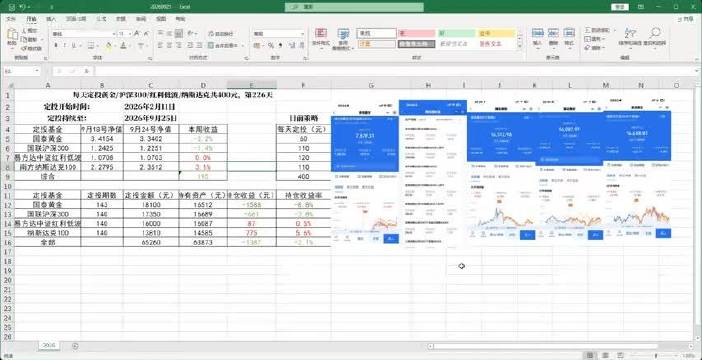
Task: Click the search box in the title bar
Action: [x=354, y=7]
